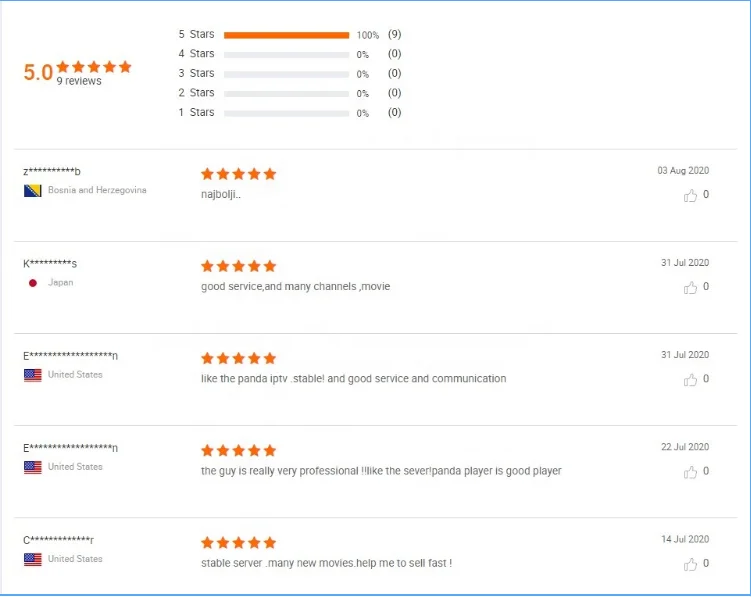Click the 'good service,and many channels' review text
751x597 pixels.
(x=295, y=287)
